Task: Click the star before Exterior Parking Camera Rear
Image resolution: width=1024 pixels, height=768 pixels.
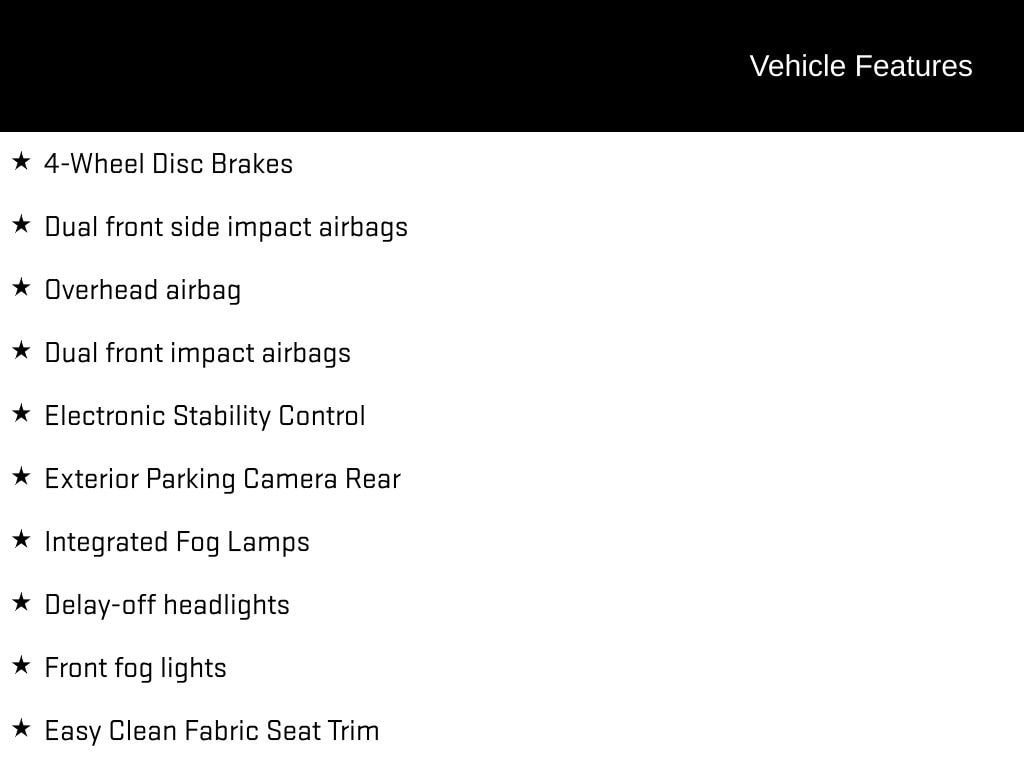Action: (x=21, y=476)
